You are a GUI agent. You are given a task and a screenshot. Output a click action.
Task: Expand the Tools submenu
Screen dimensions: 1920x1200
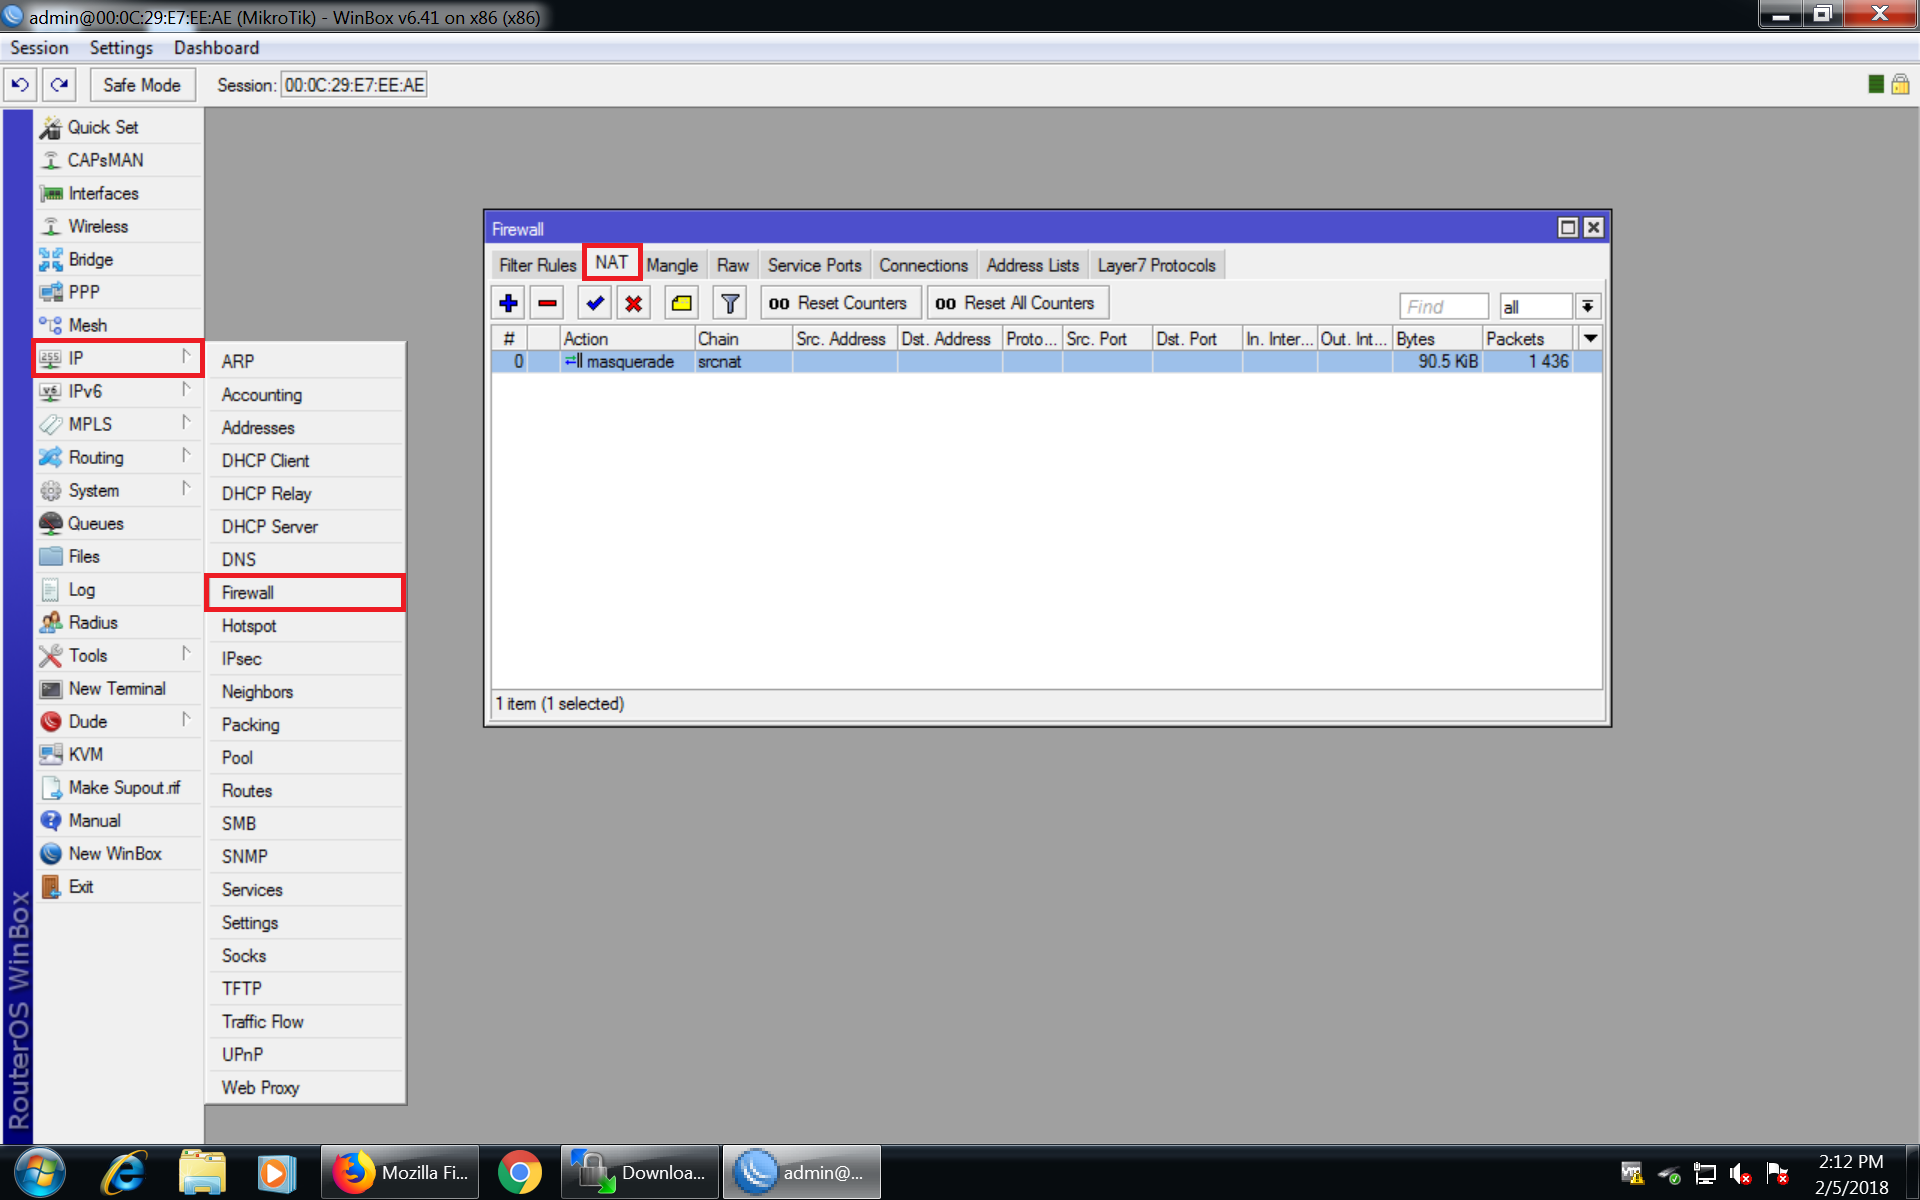pos(118,655)
